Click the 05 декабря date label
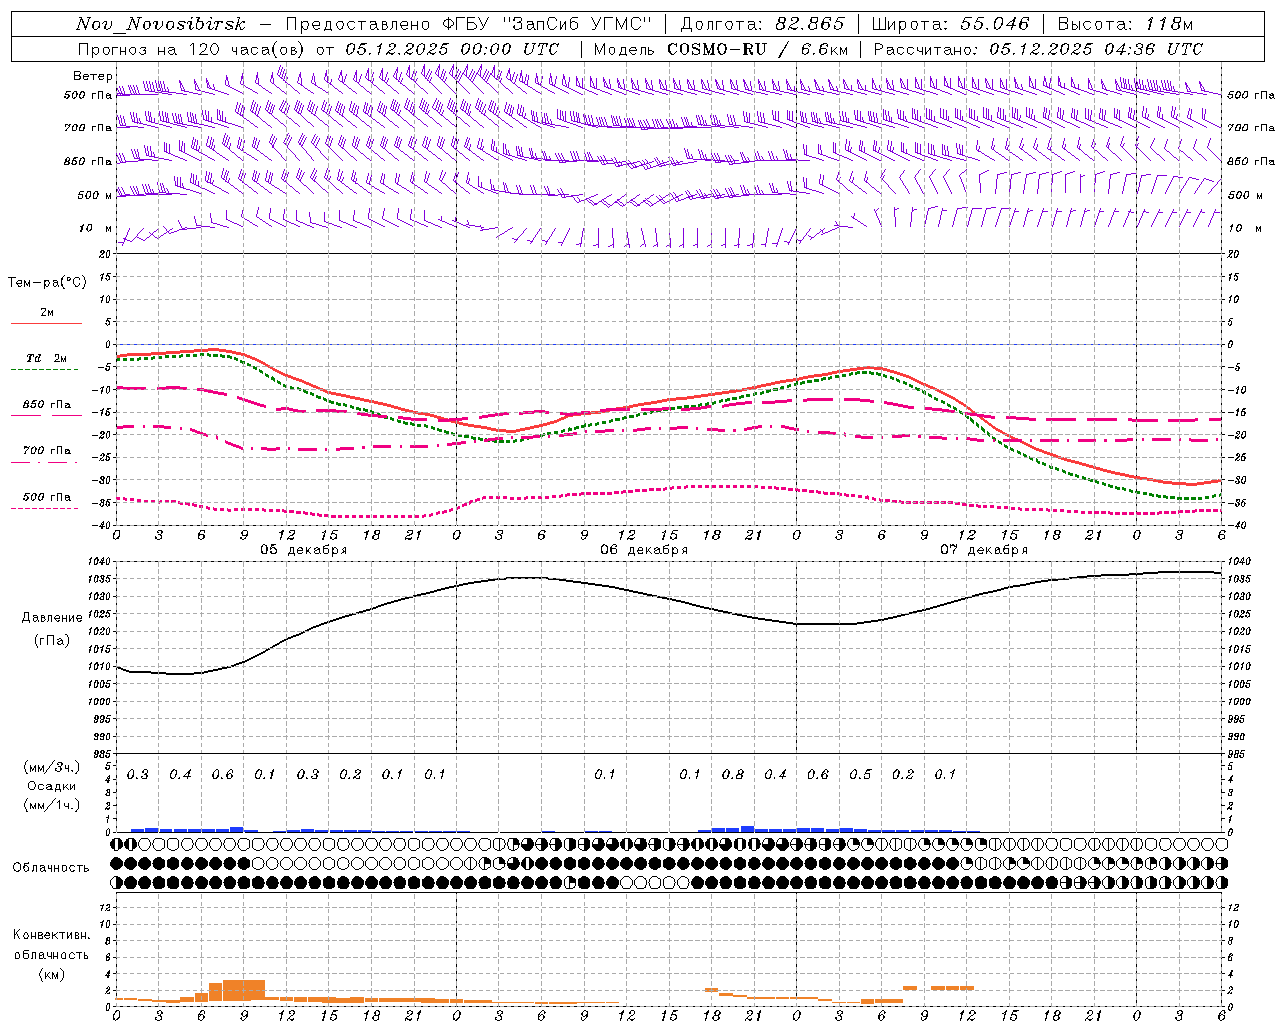The height and width of the screenshot is (1024, 1280). tap(304, 550)
